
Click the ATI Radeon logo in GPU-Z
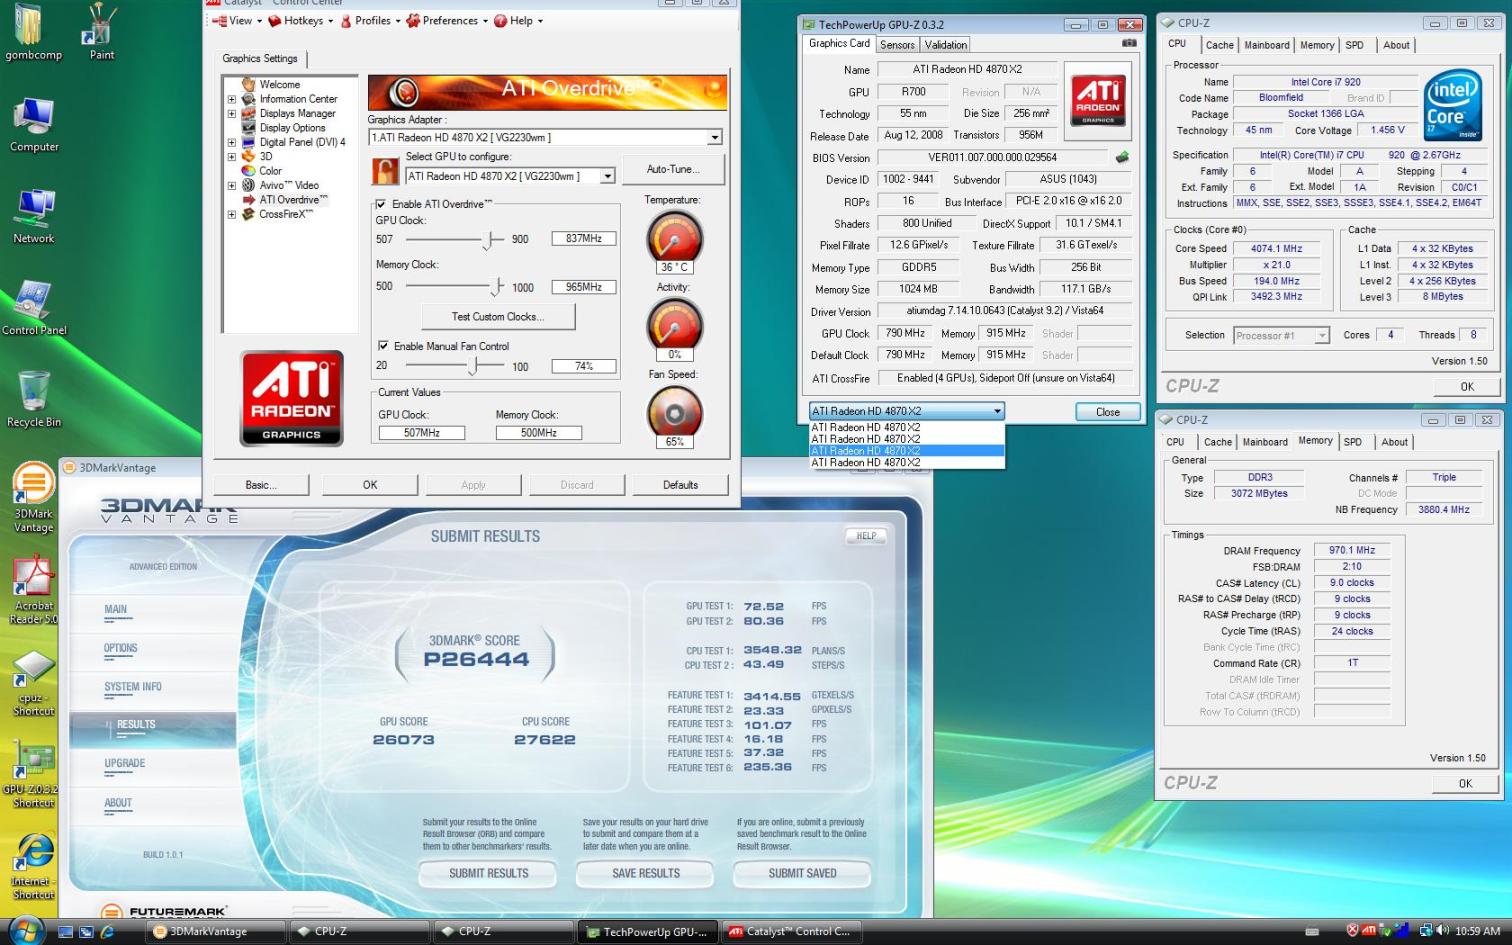[x=1098, y=99]
